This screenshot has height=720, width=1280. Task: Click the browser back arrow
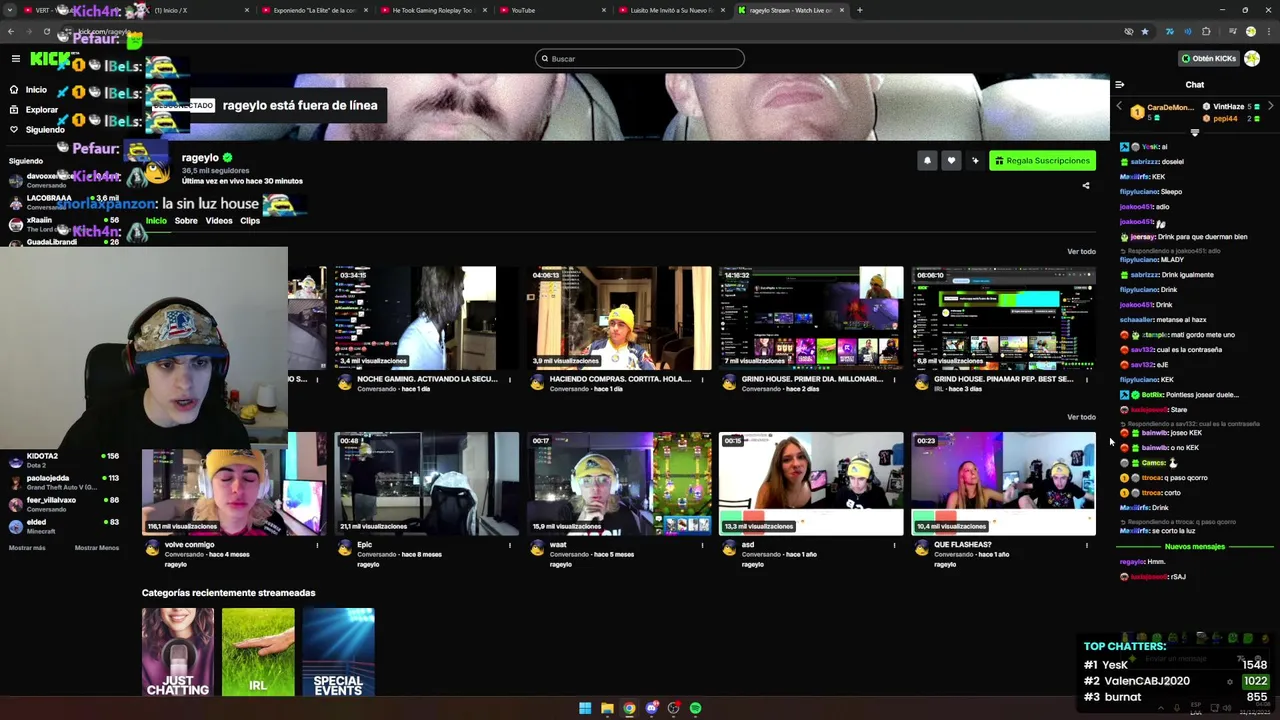[x=10, y=32]
